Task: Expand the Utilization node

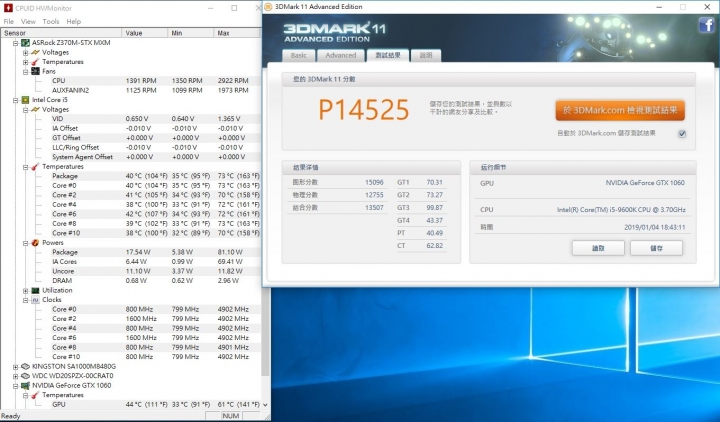Action: (25, 291)
